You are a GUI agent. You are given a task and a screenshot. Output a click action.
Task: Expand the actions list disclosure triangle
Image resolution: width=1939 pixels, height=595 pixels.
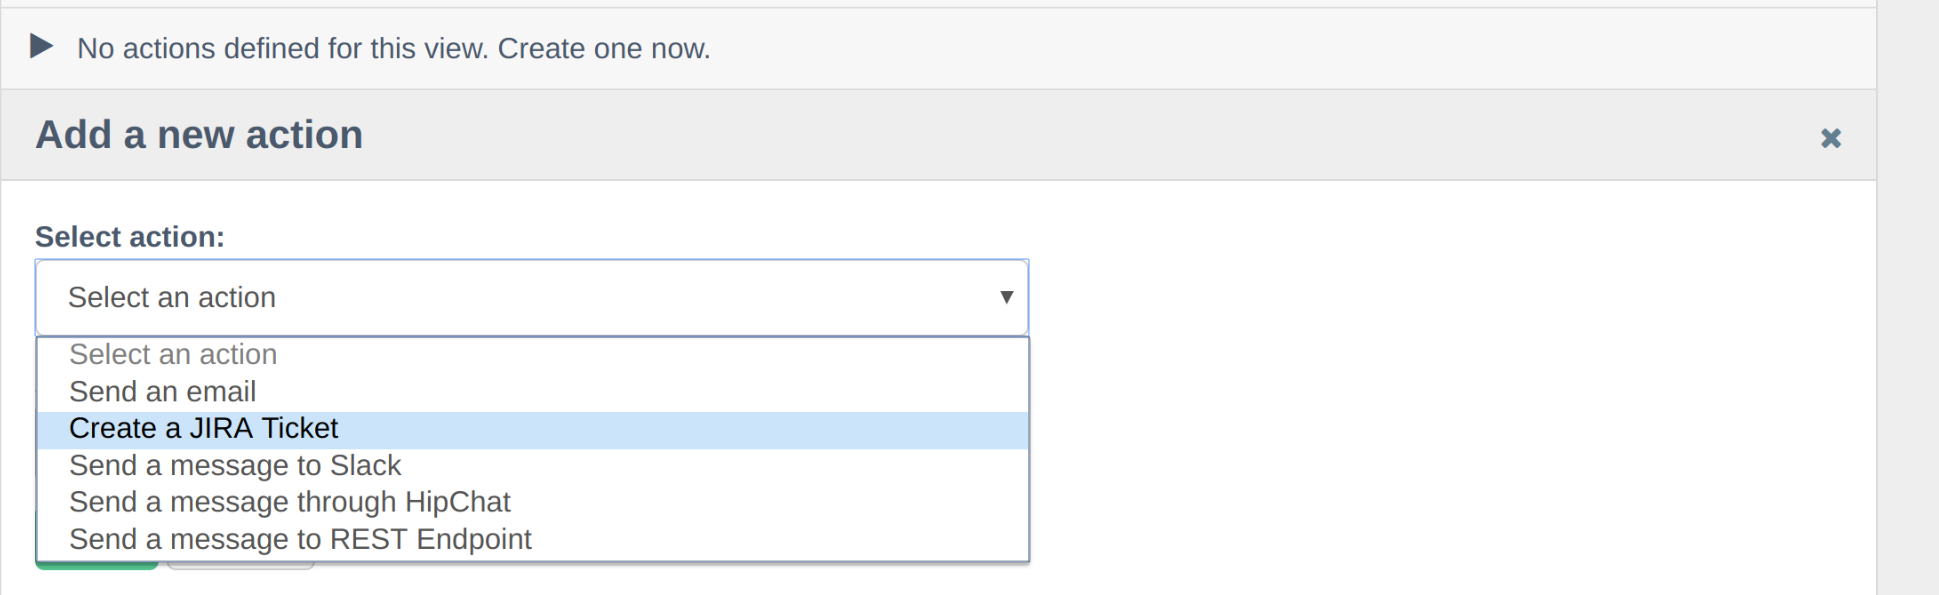(x=41, y=46)
